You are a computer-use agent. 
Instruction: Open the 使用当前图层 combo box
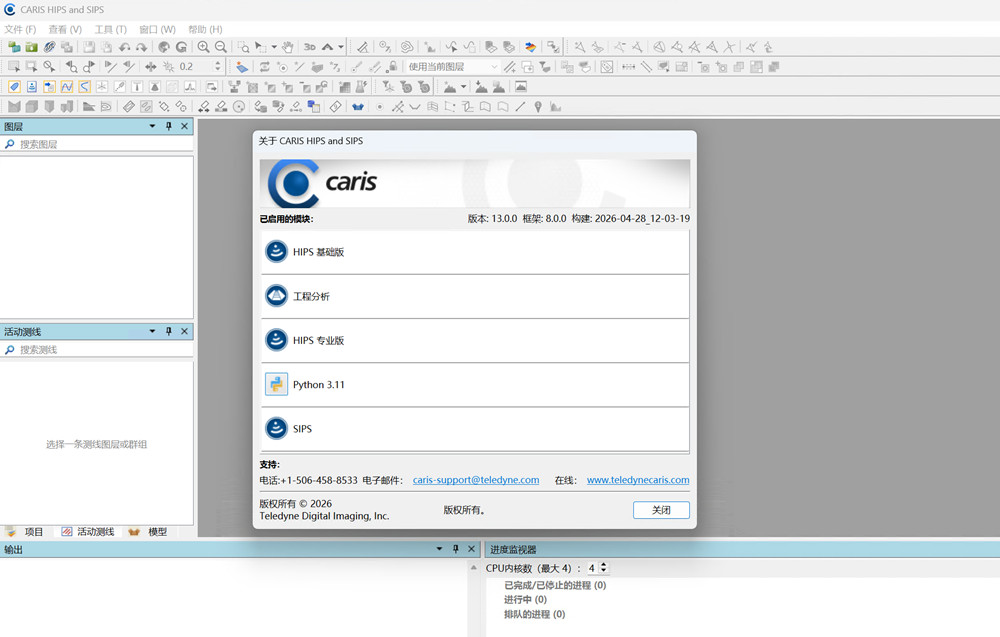coord(453,66)
